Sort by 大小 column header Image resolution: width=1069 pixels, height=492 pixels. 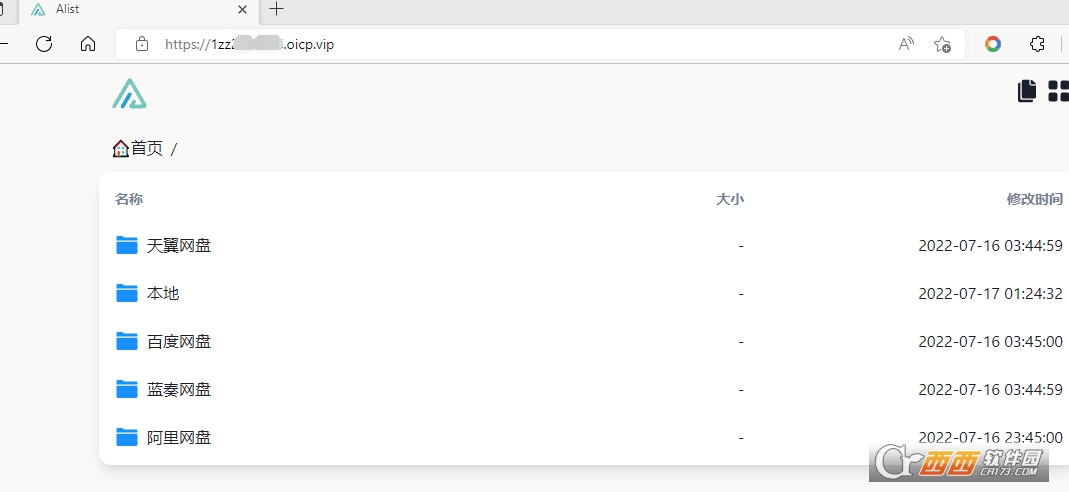coord(730,199)
